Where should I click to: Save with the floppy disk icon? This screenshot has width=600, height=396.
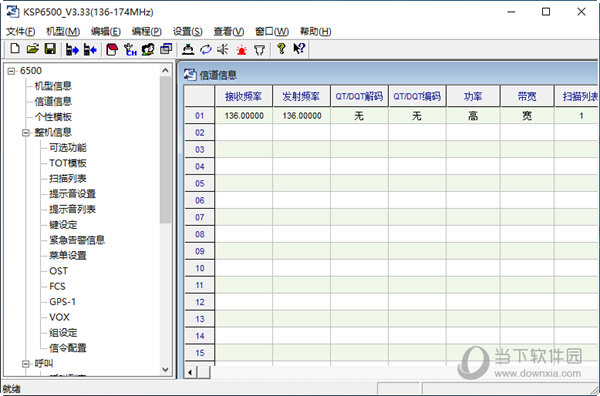[51, 49]
